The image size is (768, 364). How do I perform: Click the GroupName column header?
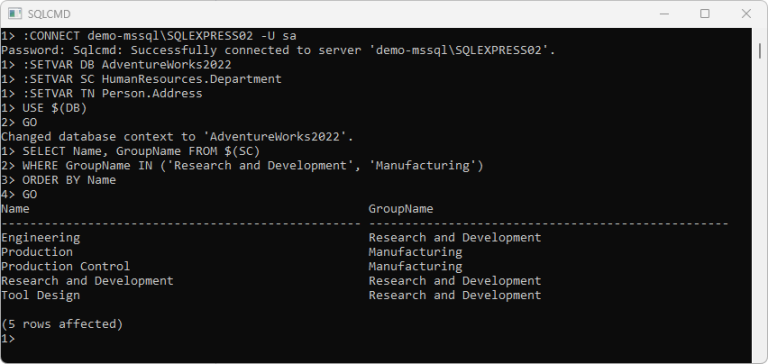coord(401,209)
